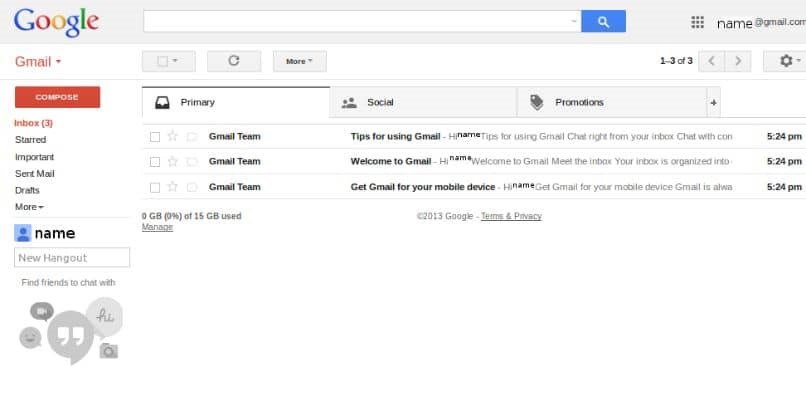
Task: Check the Tips for using Gmail checkbox
Action: 155,136
